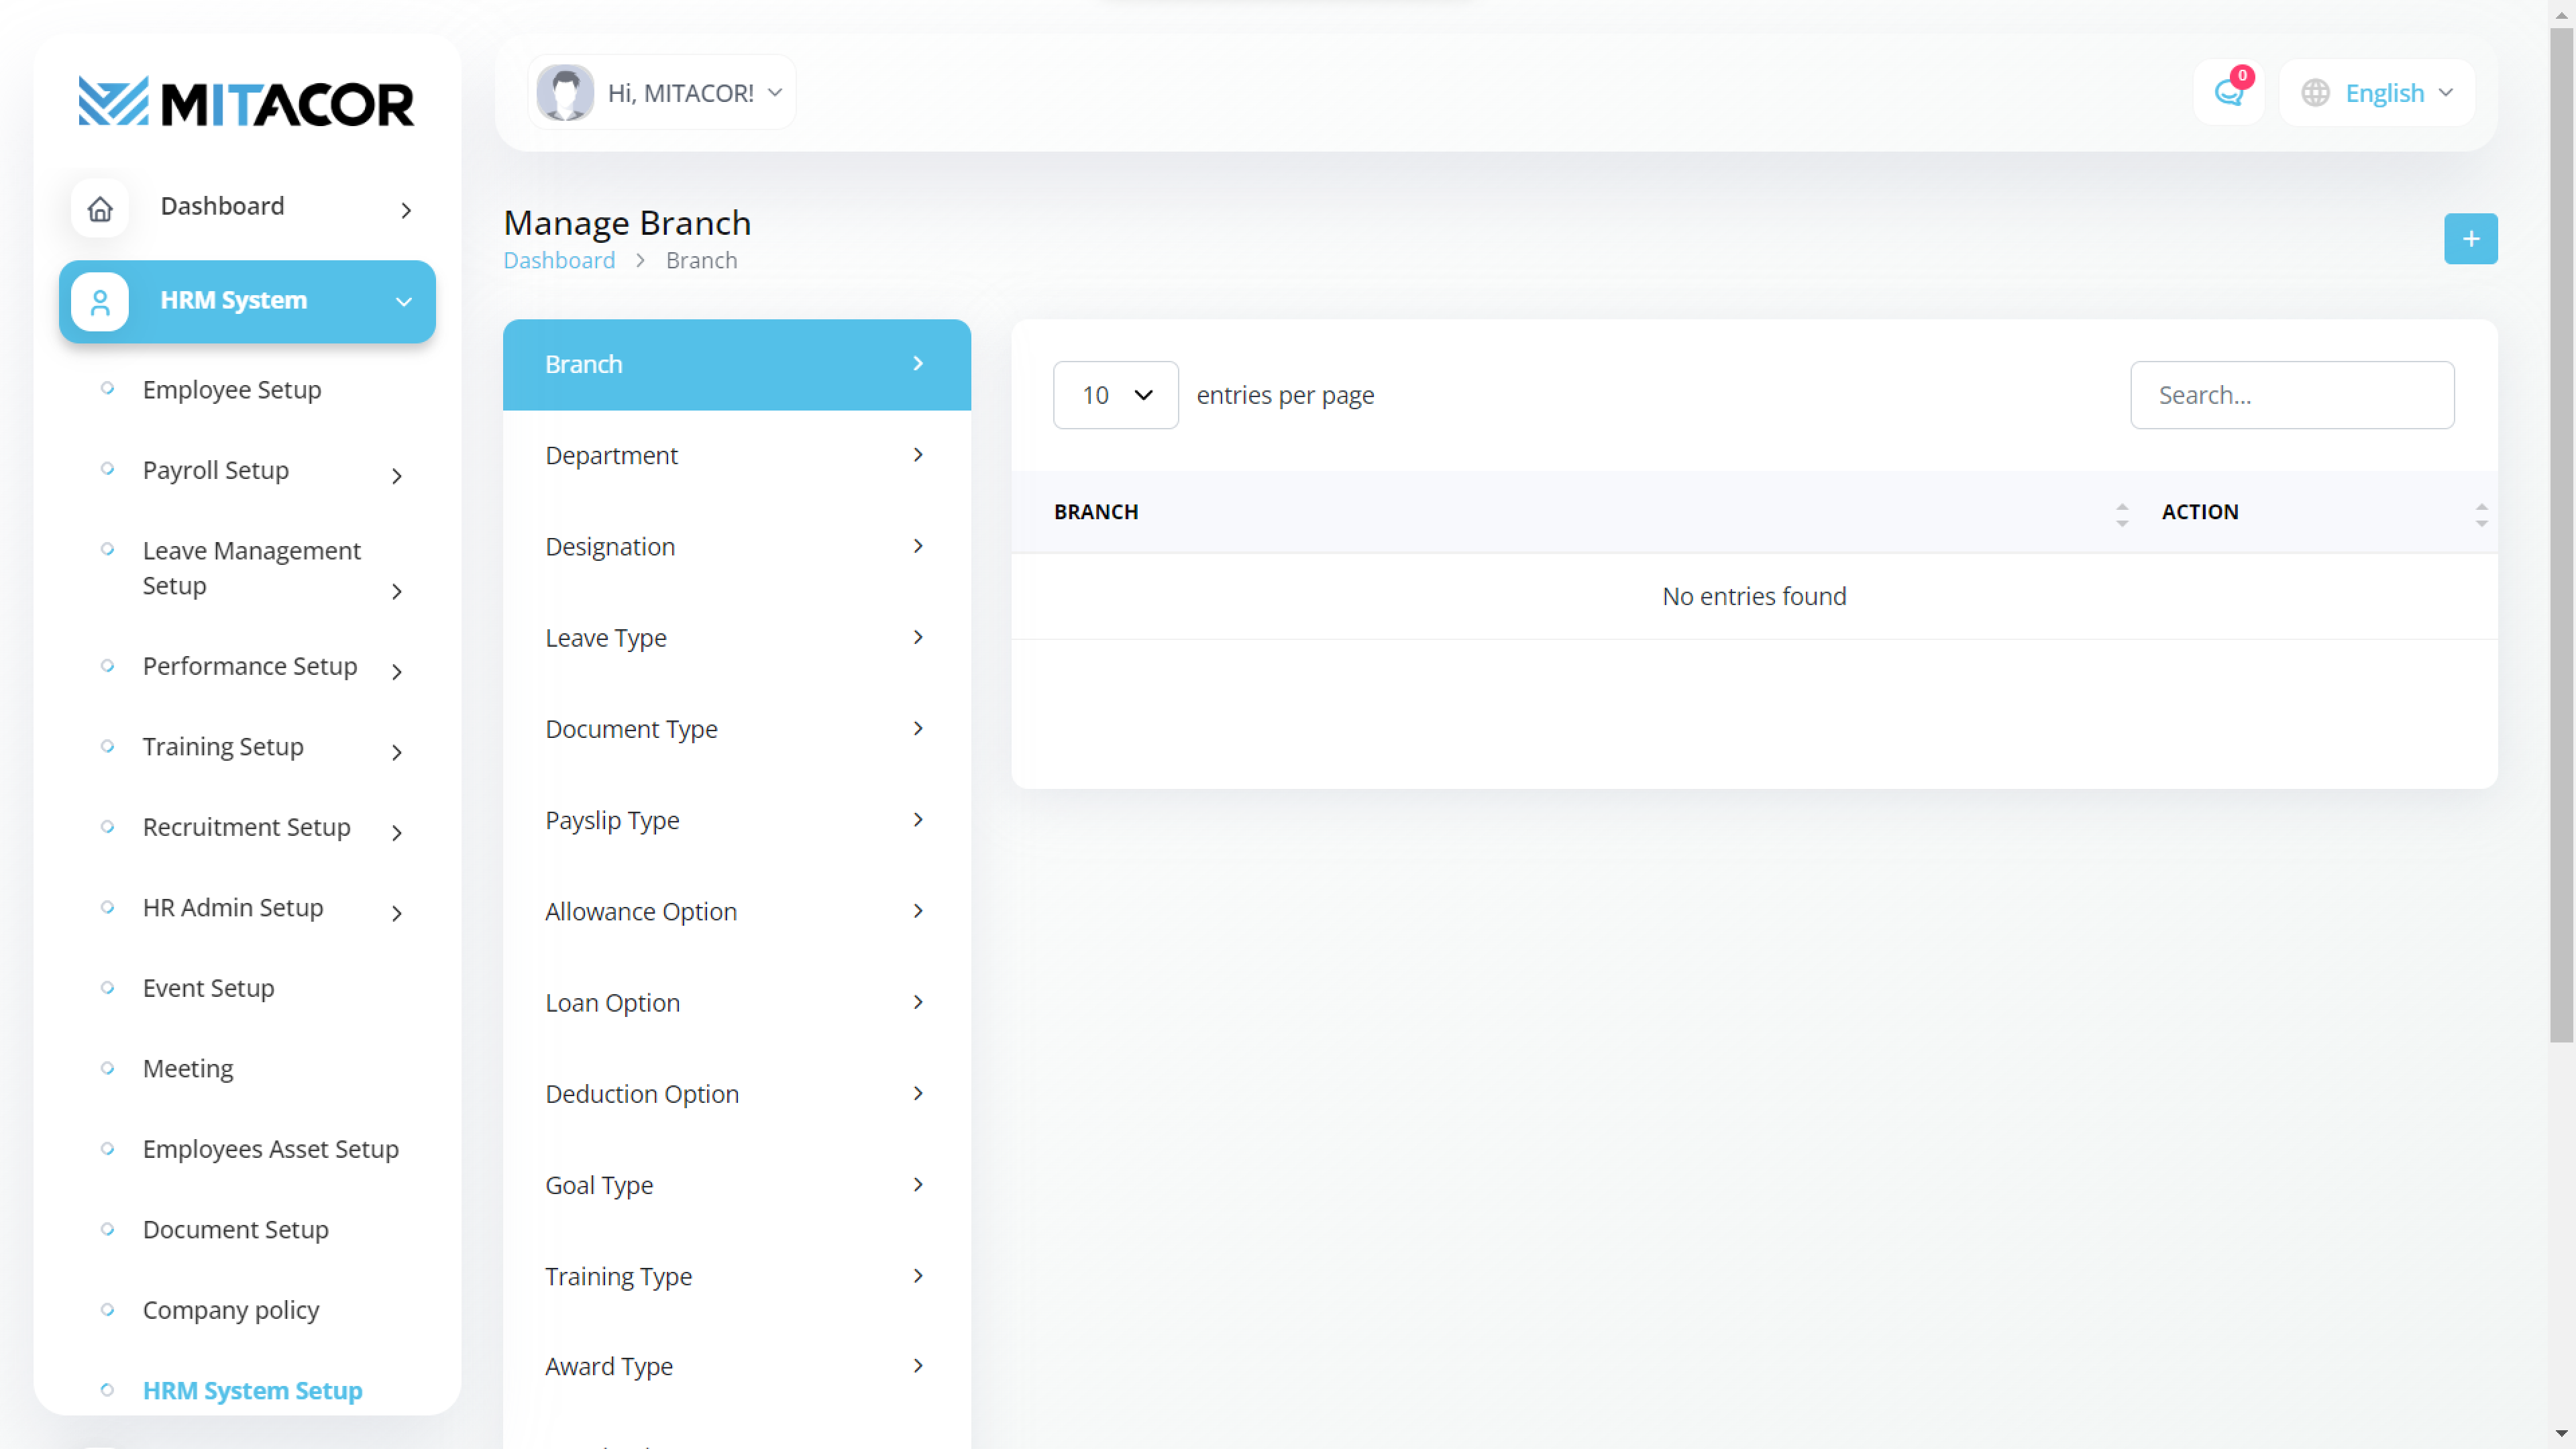The width and height of the screenshot is (2576, 1449).
Task: Click the user avatar picture
Action: [x=565, y=93]
